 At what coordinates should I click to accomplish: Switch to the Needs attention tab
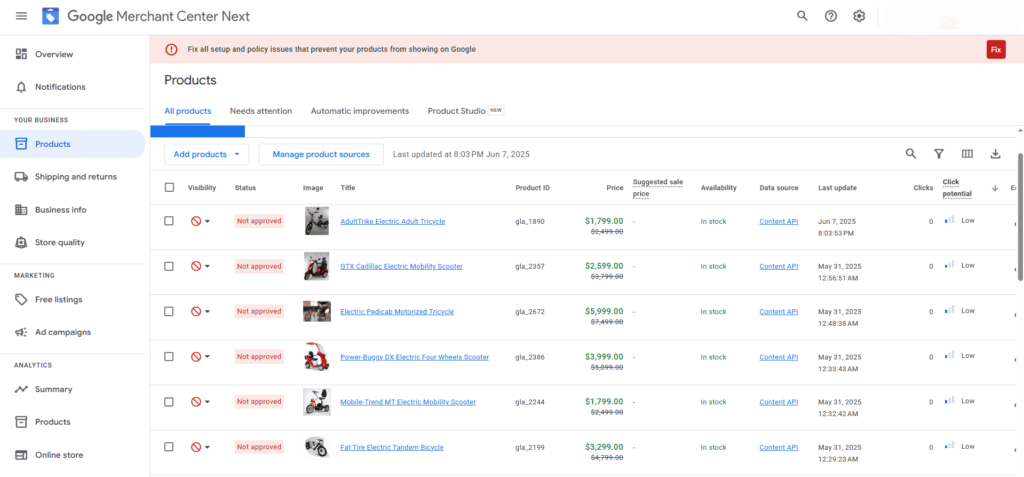(261, 111)
